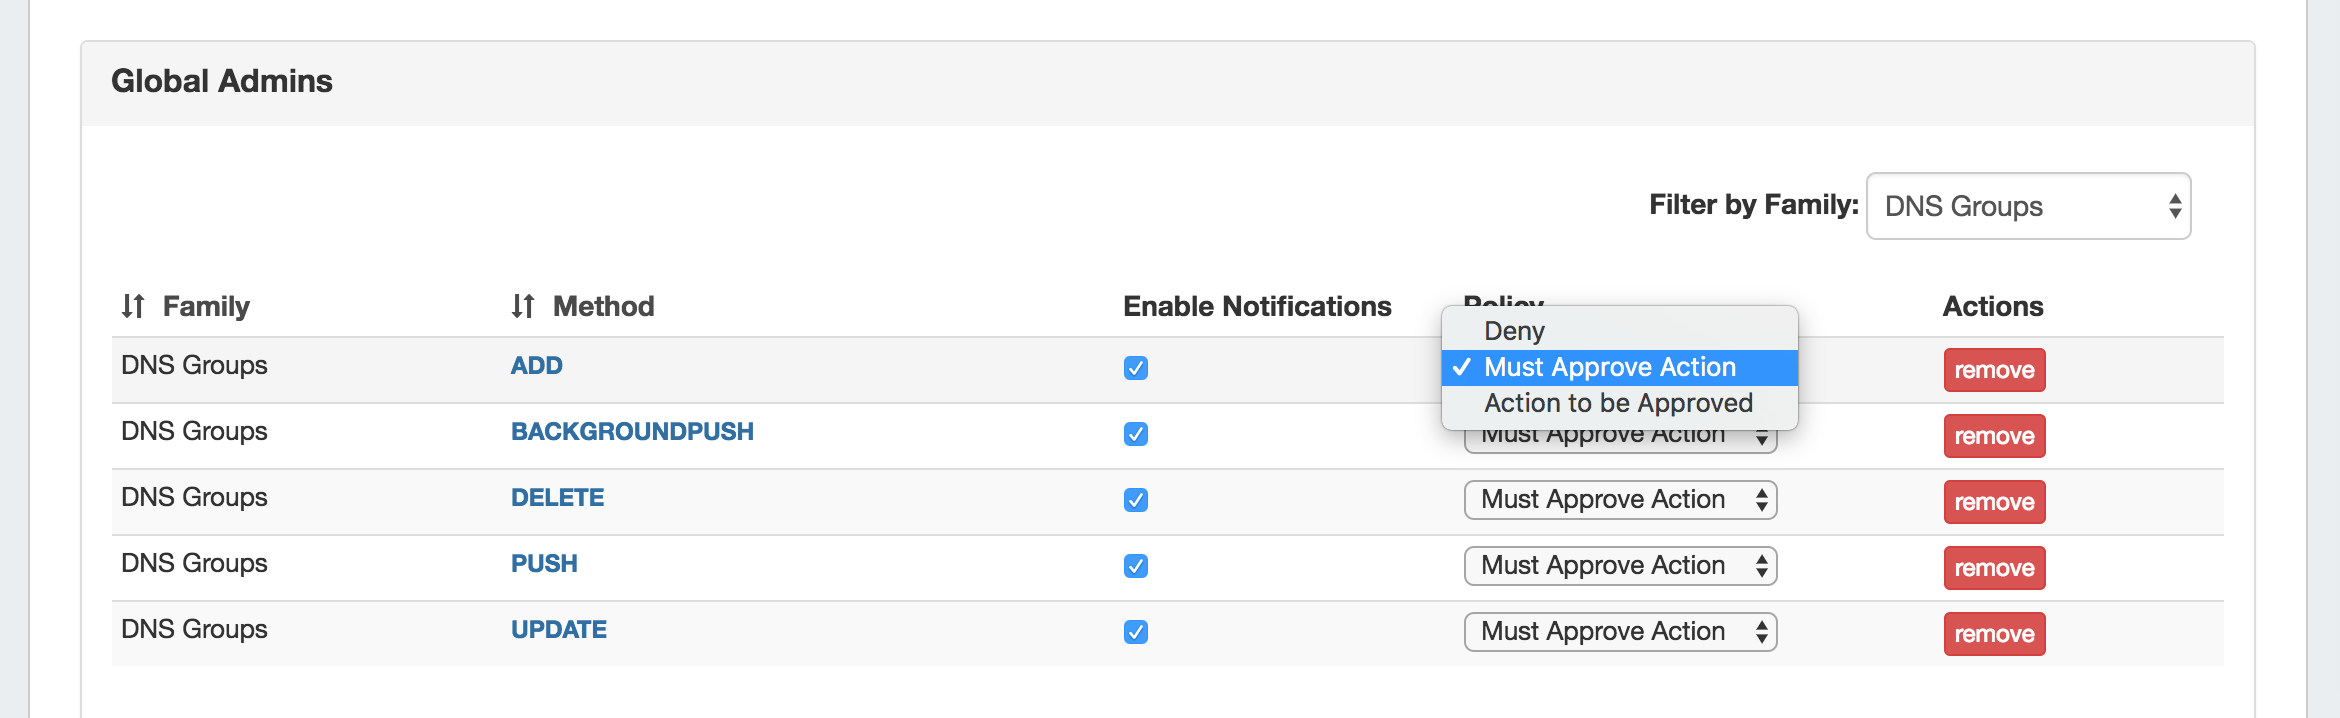Remove the UPDATE method entry

coord(1994,634)
